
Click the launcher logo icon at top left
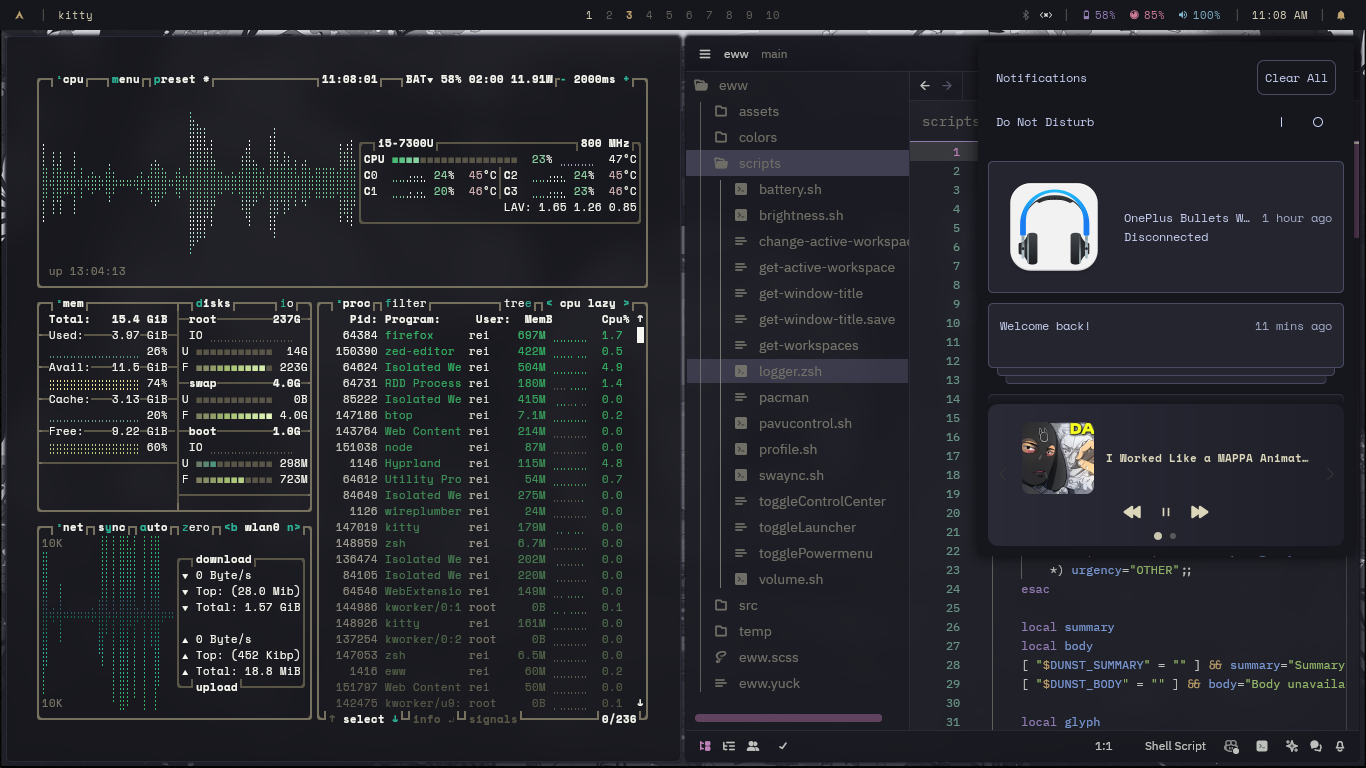point(20,15)
